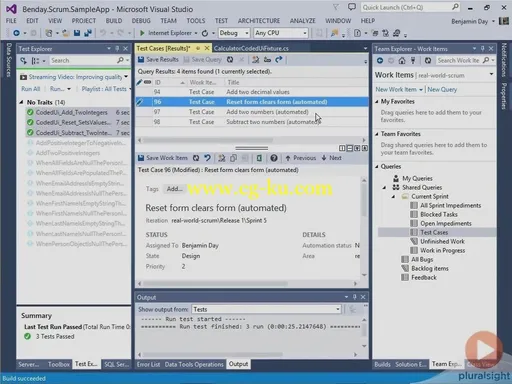Click the green Start debugging arrow
Screen dimensions: 512x384
click(142, 33)
